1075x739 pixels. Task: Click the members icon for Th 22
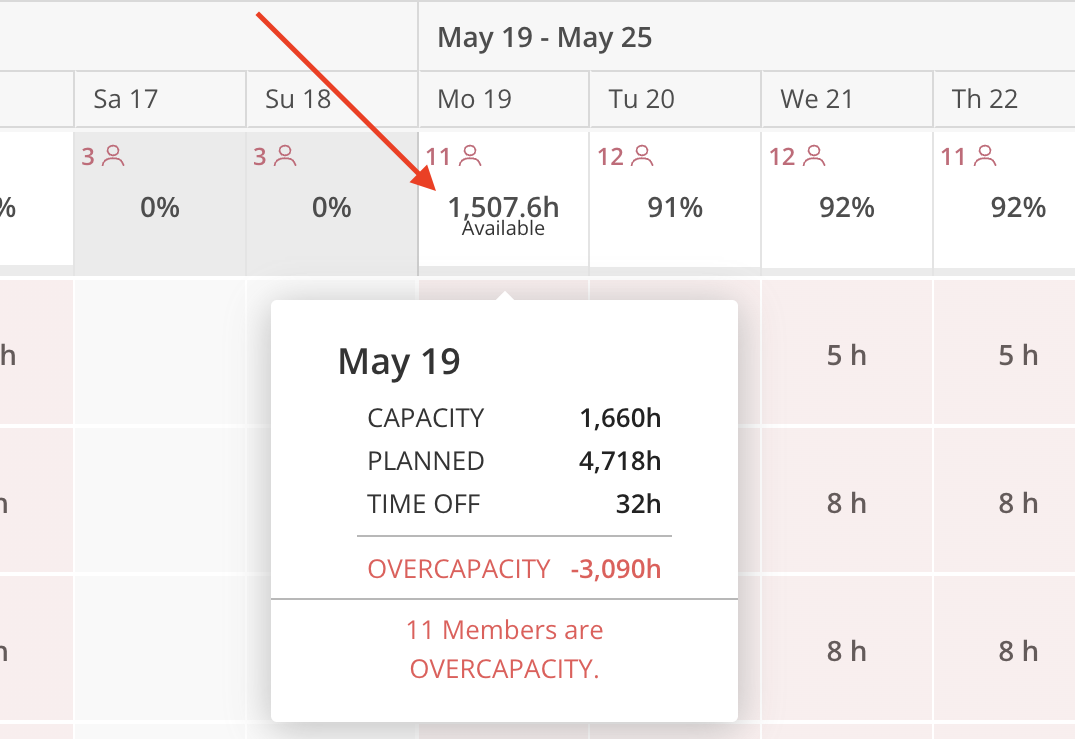point(986,156)
